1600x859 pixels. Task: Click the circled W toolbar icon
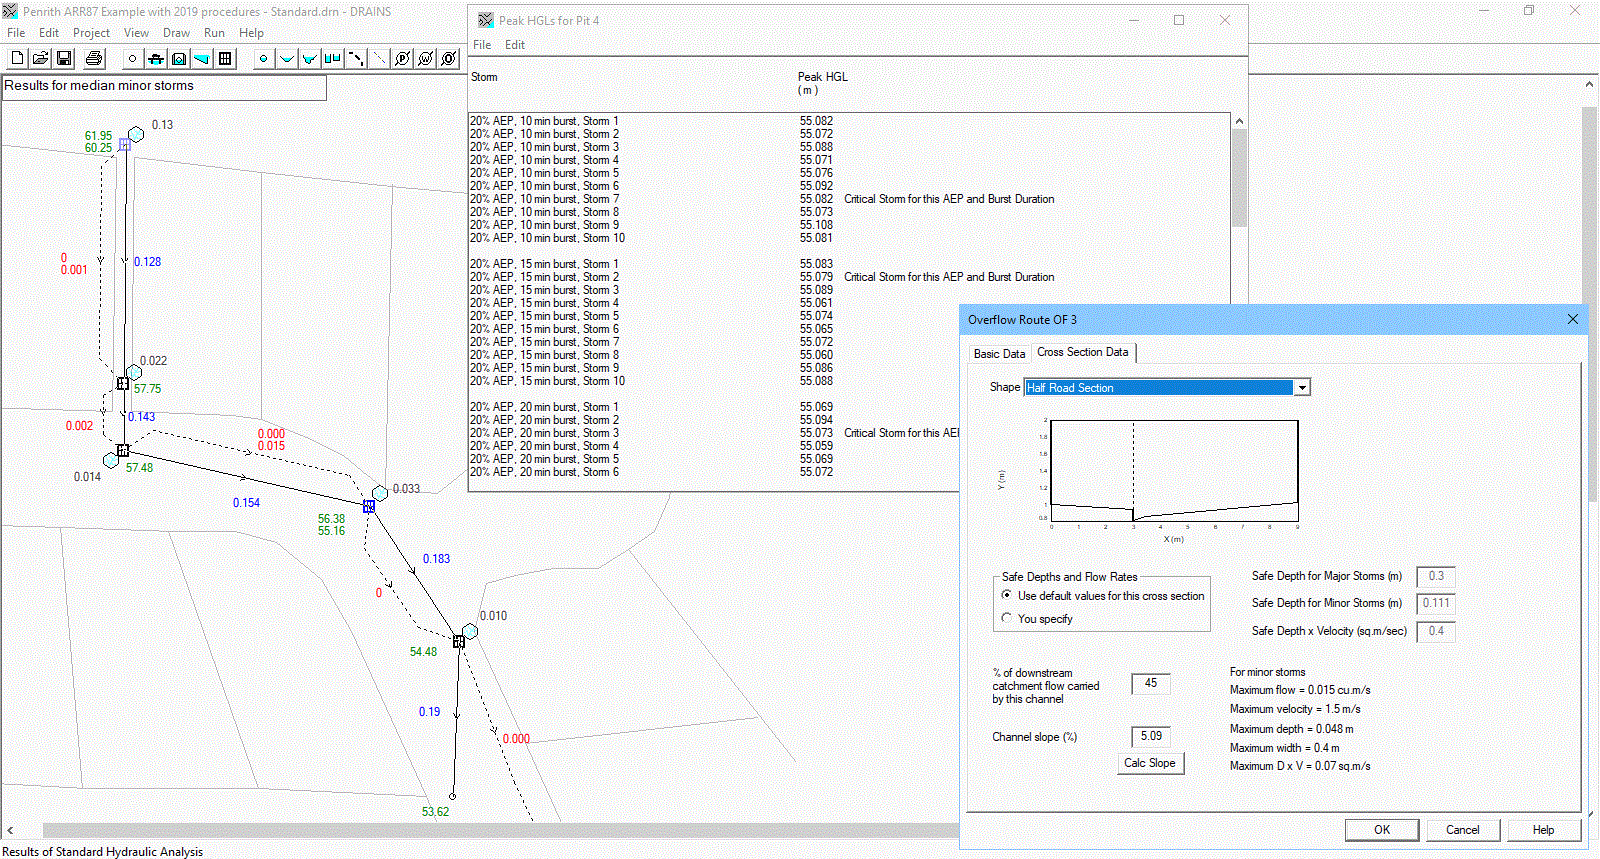point(426,59)
